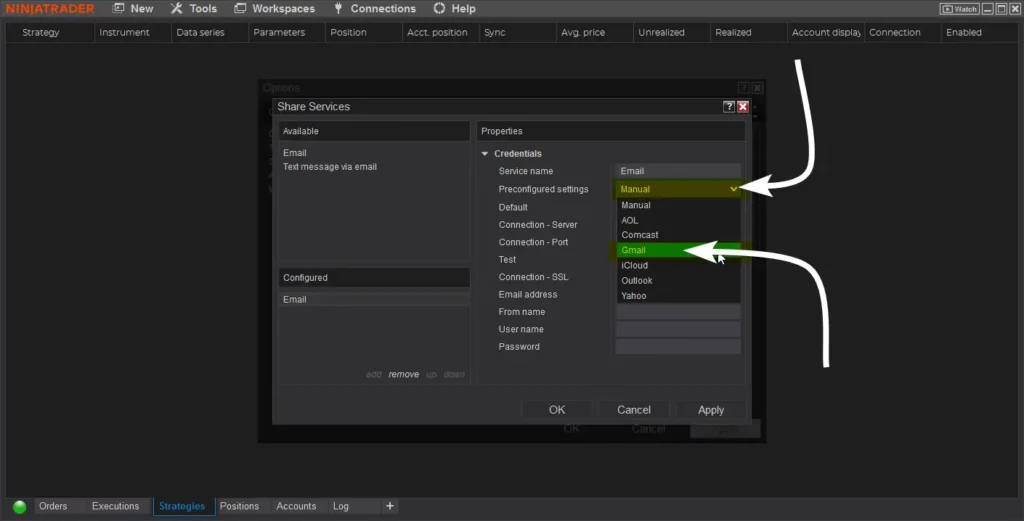
Task: Open the Log tab
Action: point(341,506)
